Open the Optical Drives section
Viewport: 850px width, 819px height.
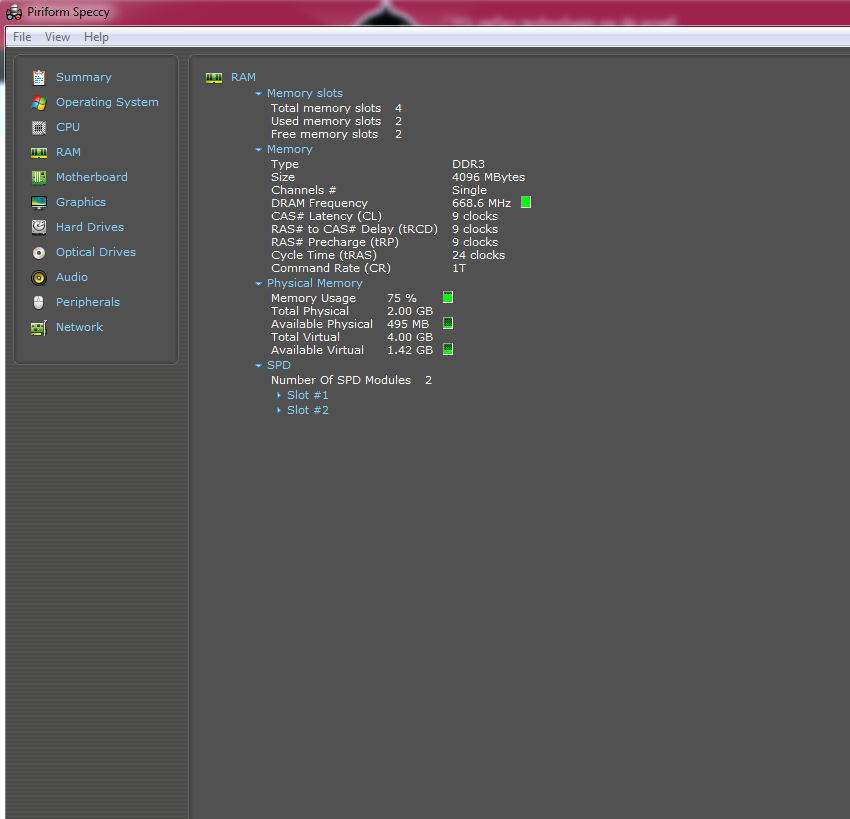click(x=96, y=252)
